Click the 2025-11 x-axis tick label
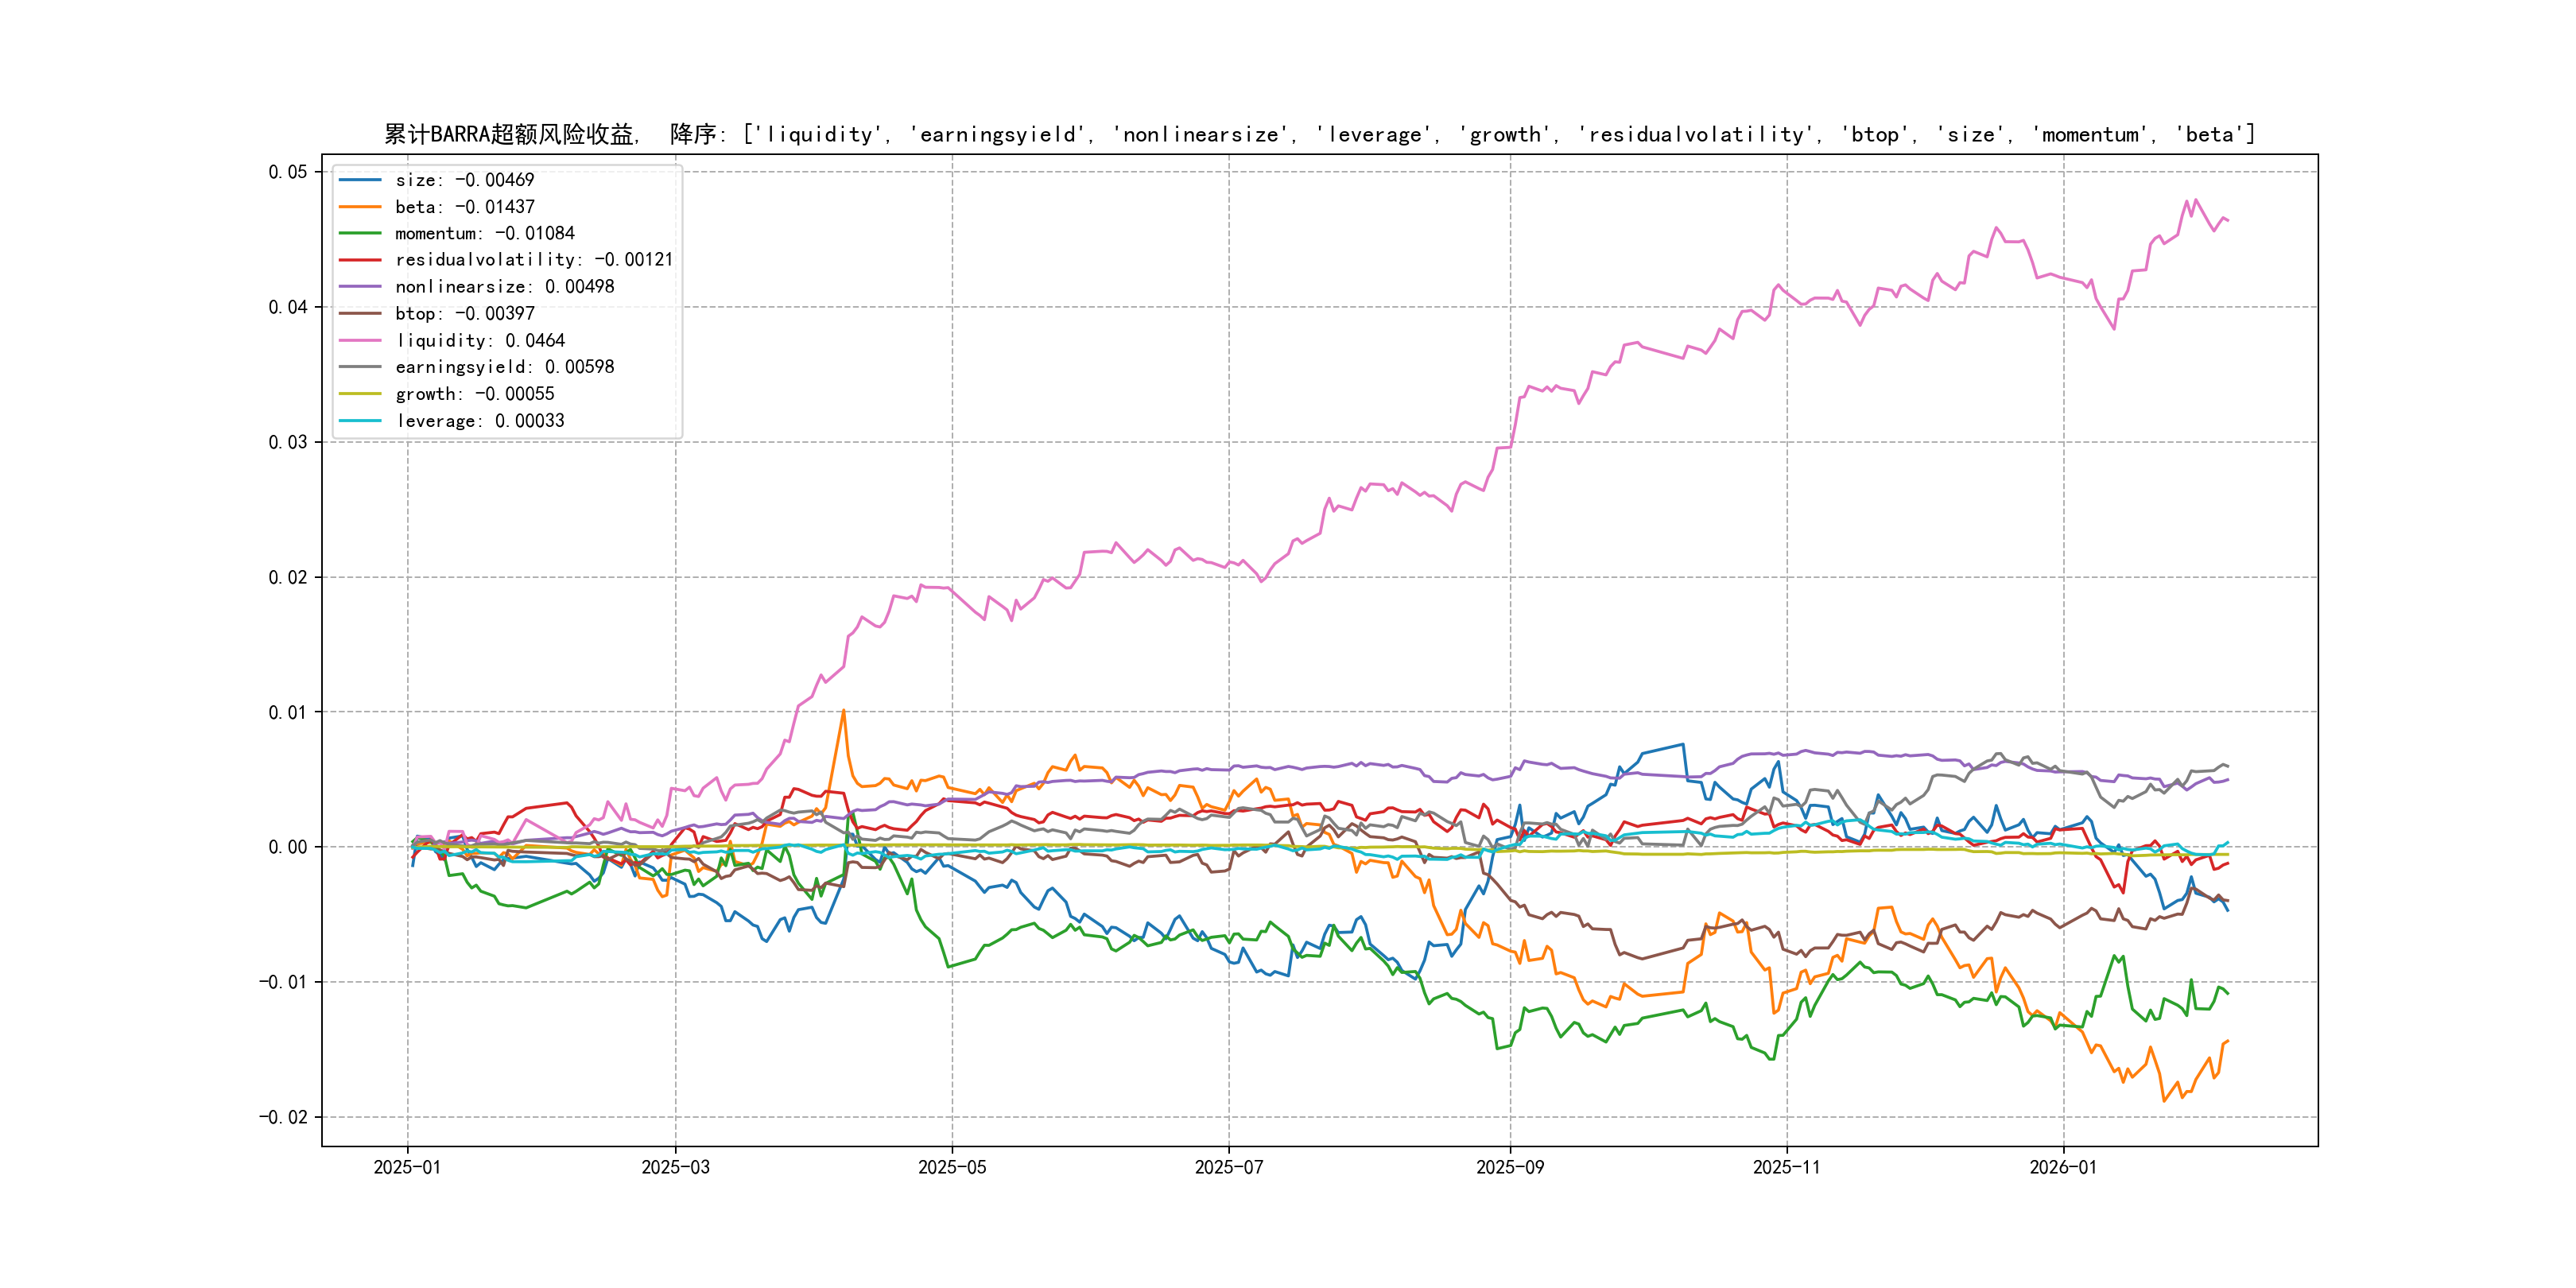2576x1288 pixels. [x=1787, y=1167]
